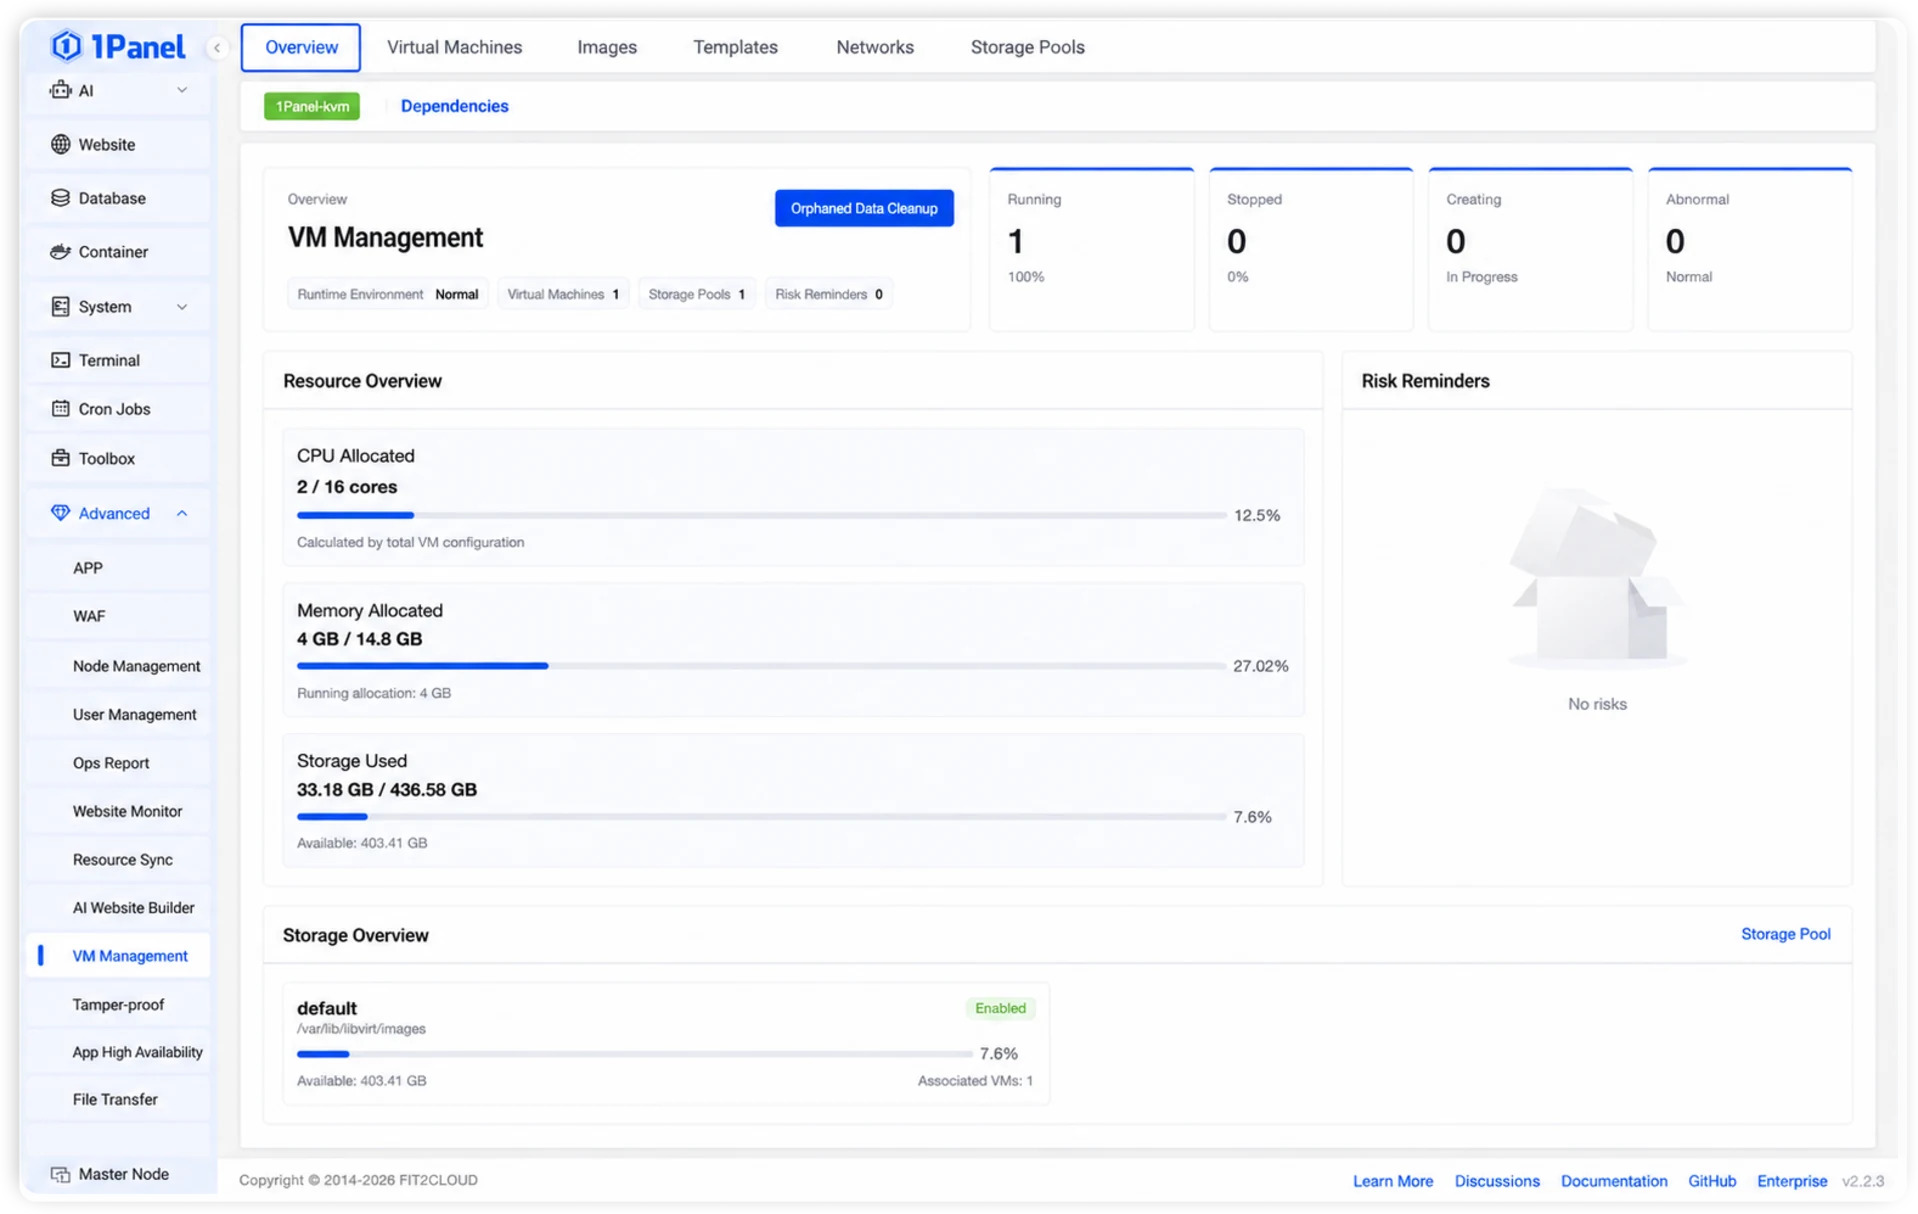Collapse the sidebar with the arrow button
Viewport: 1918px width, 1214px height.
tap(217, 47)
